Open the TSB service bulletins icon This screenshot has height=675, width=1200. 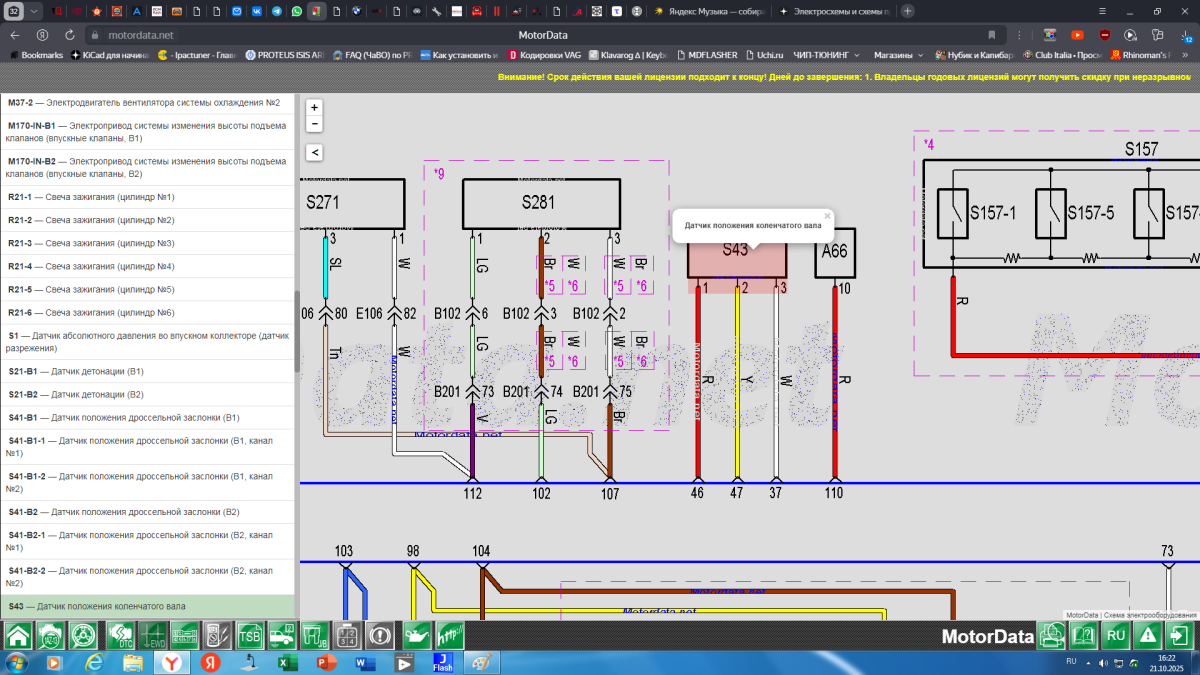(x=250, y=635)
